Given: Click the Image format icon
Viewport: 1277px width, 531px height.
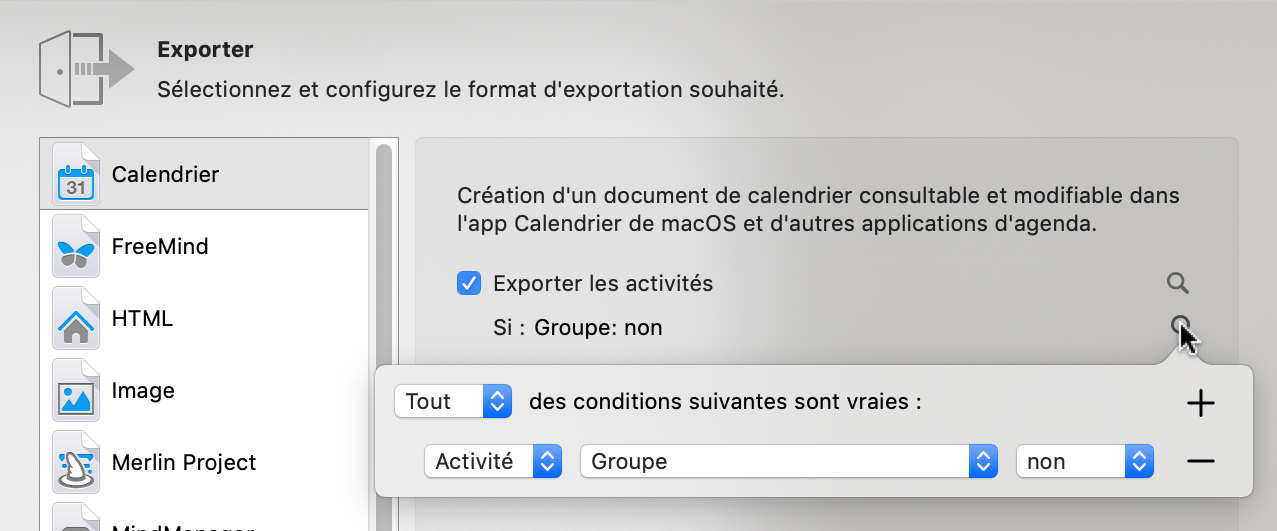Looking at the screenshot, I should (76, 391).
